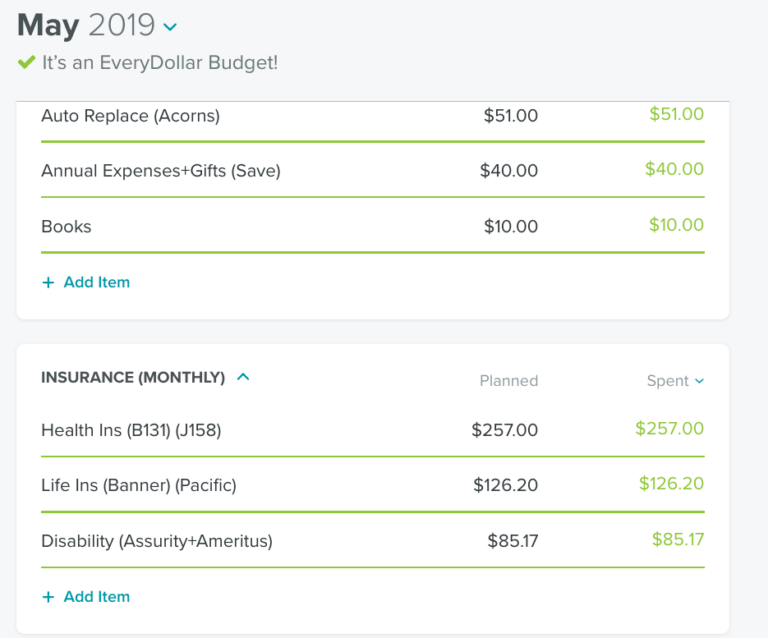Screen dimensions: 768x638
Task: View Health Ins spent amount $257.00
Action: pyautogui.click(x=669, y=429)
